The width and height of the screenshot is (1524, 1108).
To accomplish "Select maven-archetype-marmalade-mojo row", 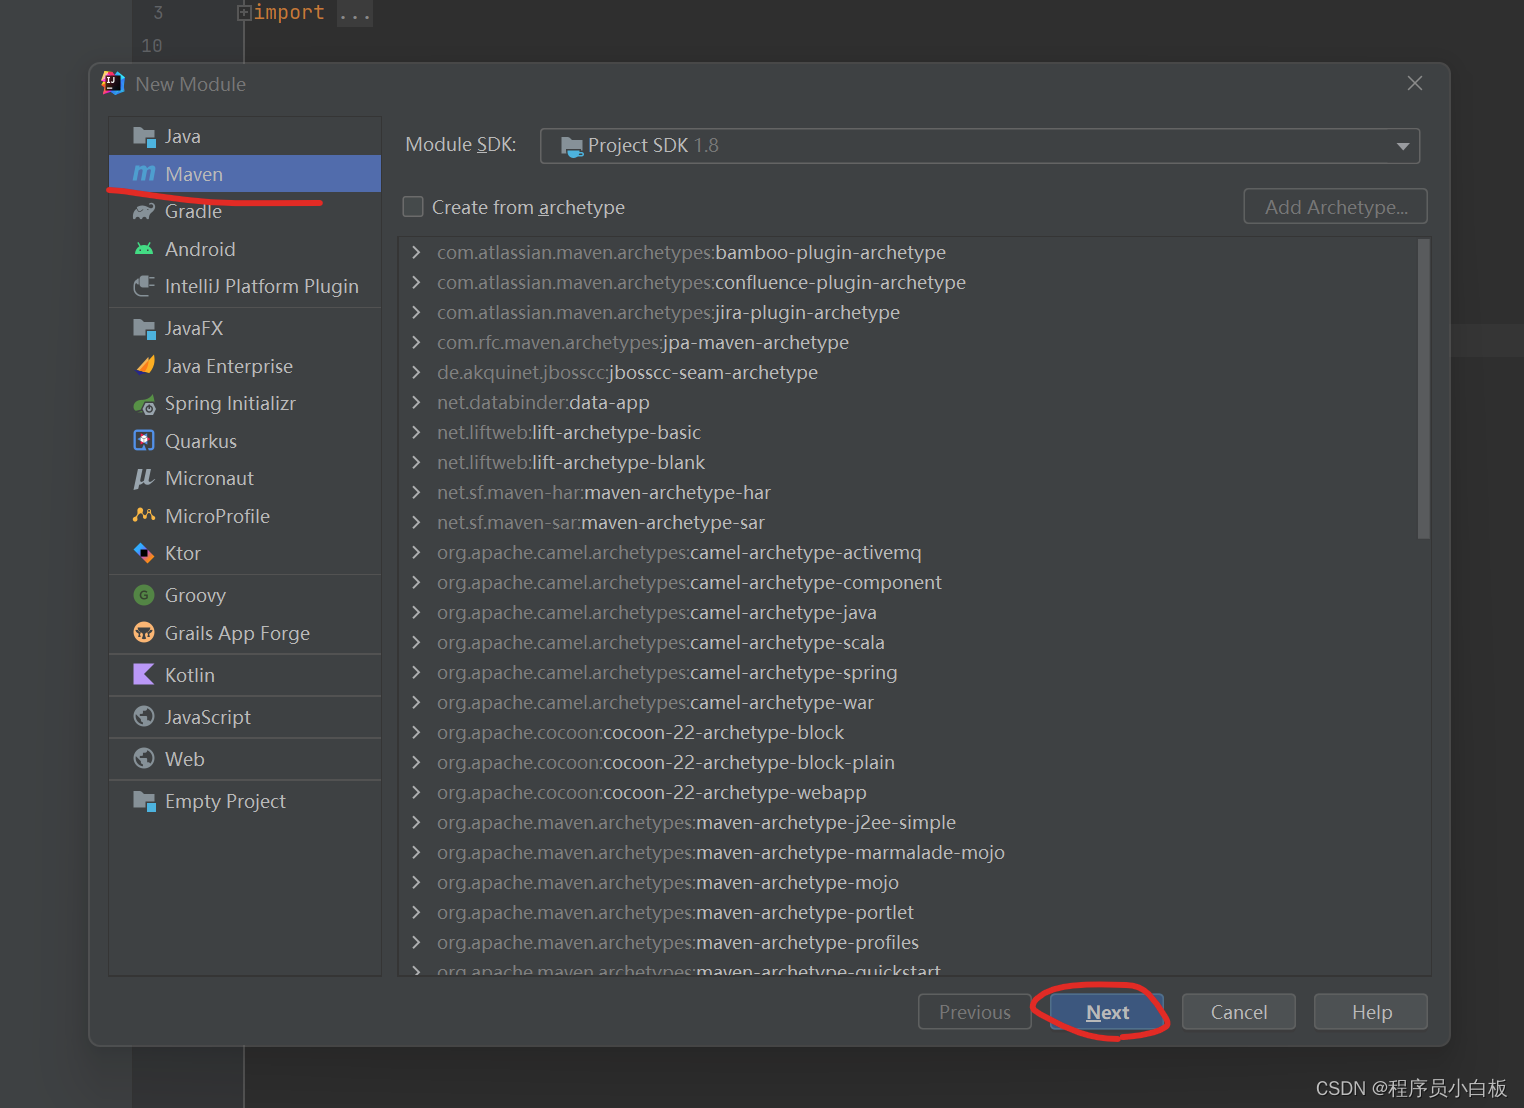I will click(908, 852).
